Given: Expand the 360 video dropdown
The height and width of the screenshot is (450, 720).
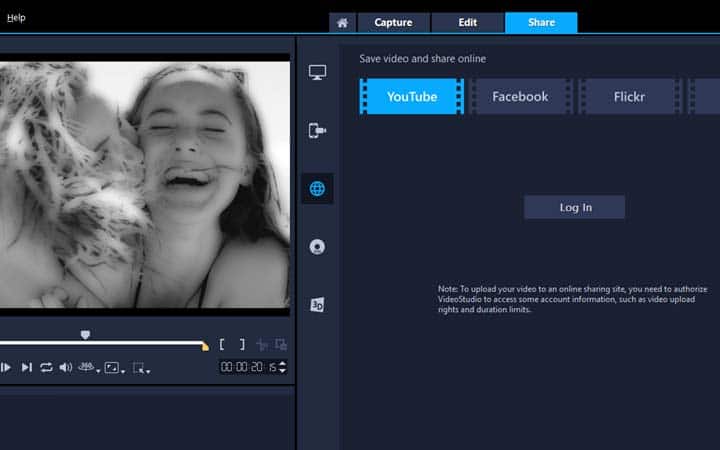Looking at the screenshot, I should coord(89,368).
